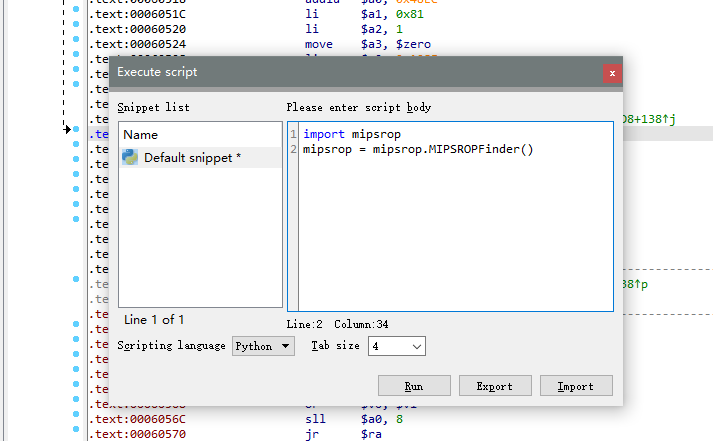This screenshot has height=441, width=713.
Task: Click breakpoint dot at address 00060570
Action: click(x=77, y=434)
